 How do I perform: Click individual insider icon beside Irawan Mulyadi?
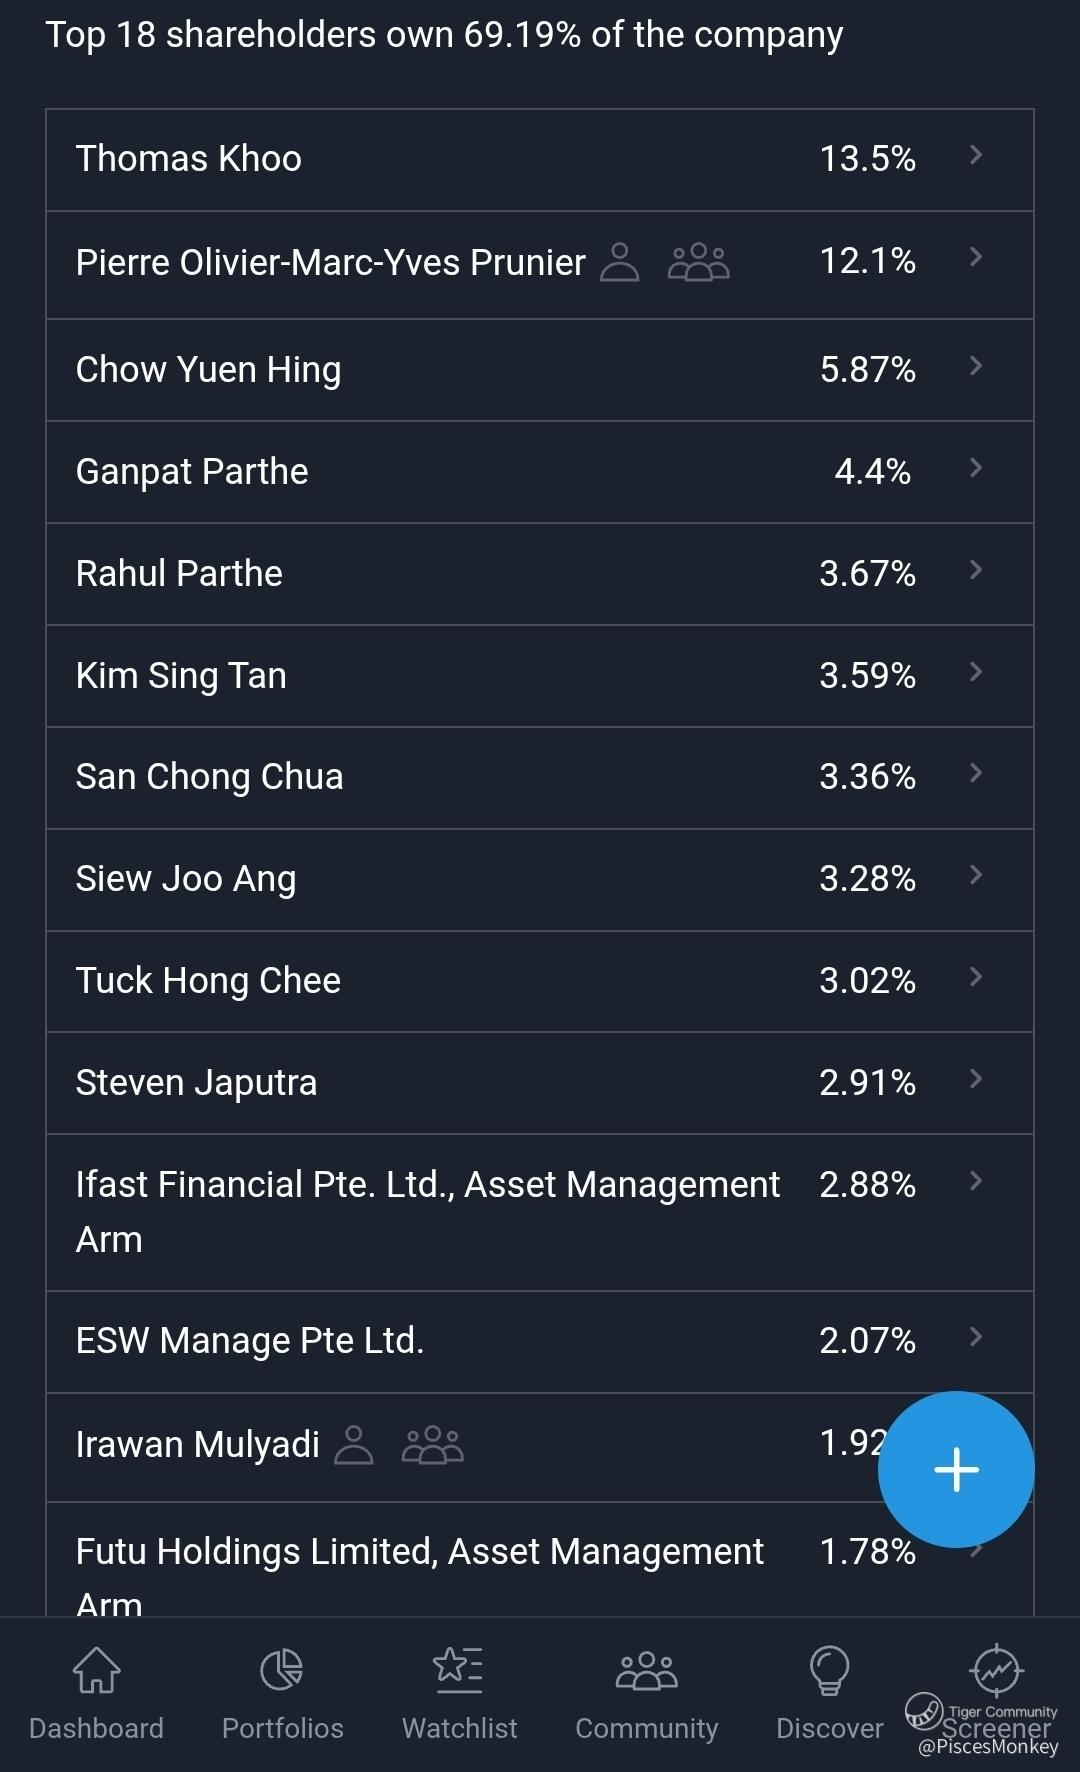353,1444
